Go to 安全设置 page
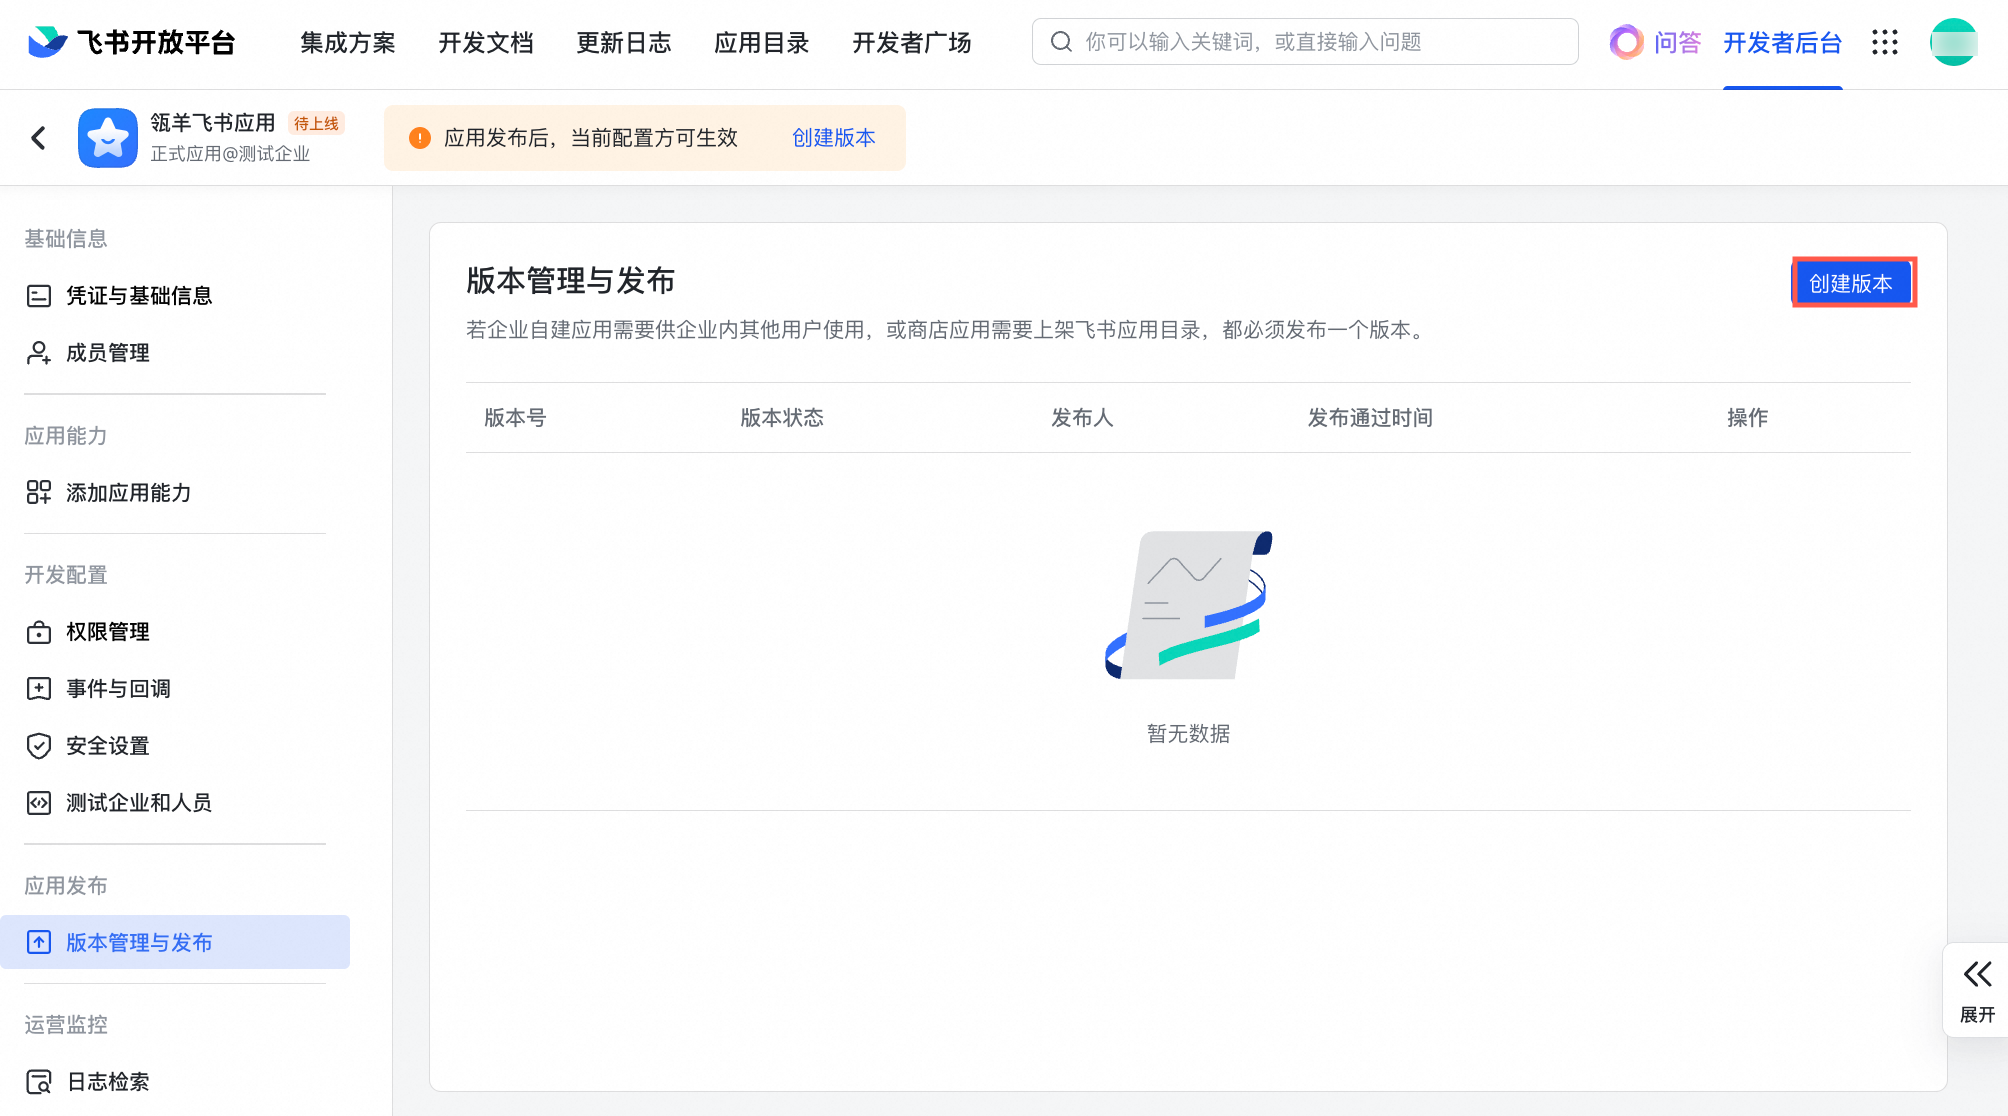Screen dimensions: 2008x1116 point(108,746)
